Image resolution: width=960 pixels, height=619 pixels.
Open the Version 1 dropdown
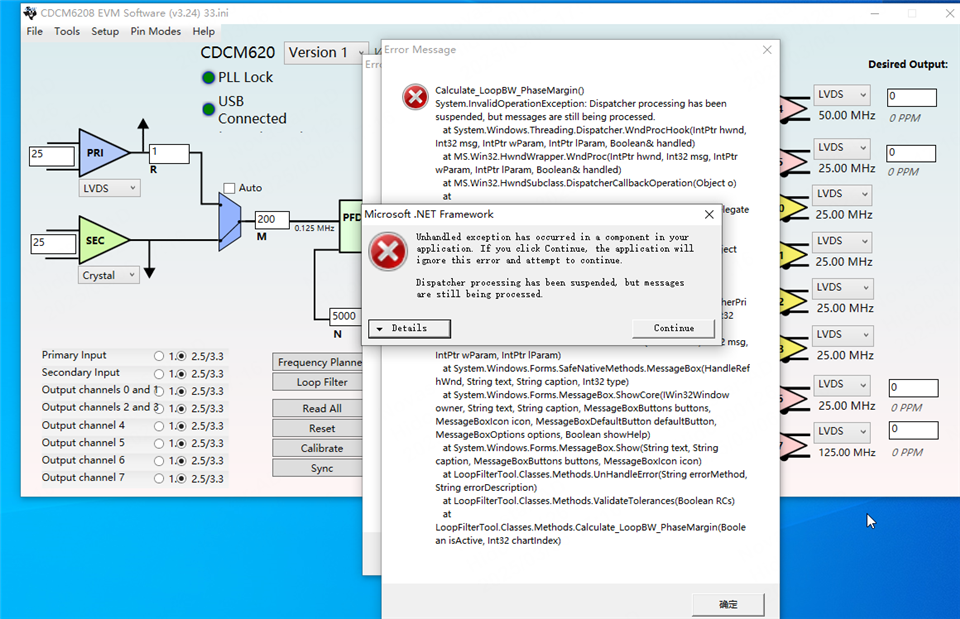coord(326,53)
